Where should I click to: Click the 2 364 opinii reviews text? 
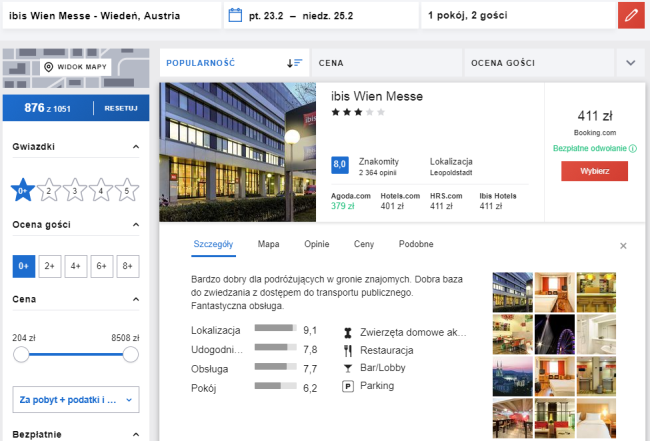[377, 172]
